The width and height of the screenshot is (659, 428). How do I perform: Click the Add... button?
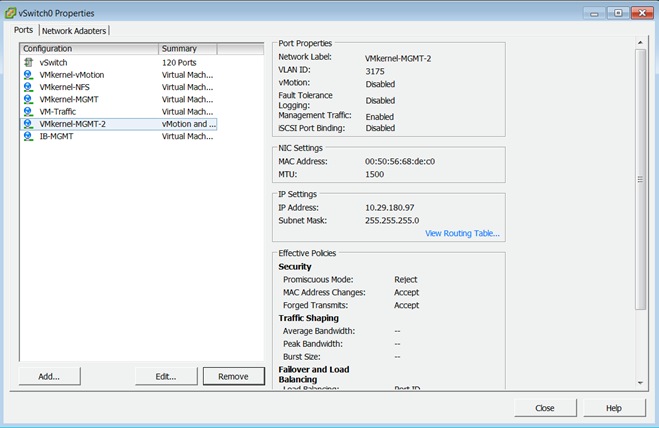(x=49, y=376)
